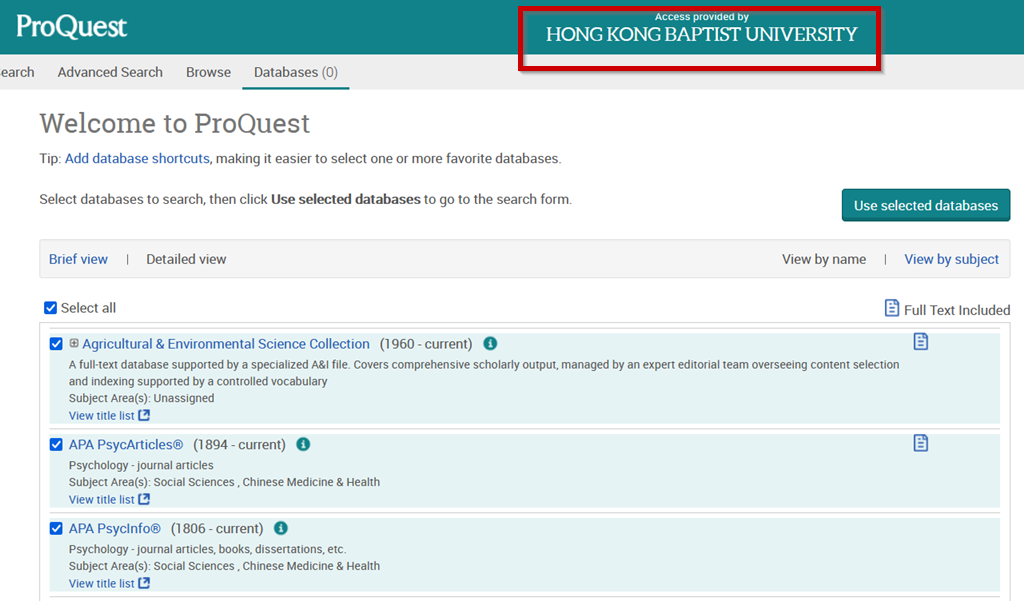Switch sorting with View by name

tap(824, 258)
